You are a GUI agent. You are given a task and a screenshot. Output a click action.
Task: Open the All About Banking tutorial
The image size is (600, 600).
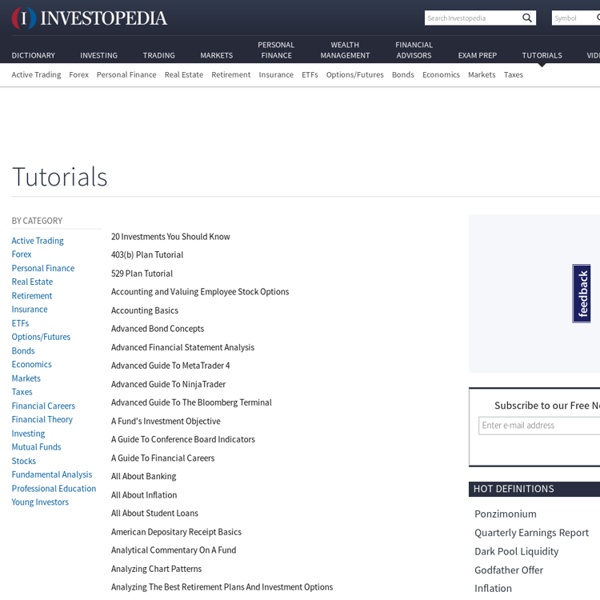(143, 476)
